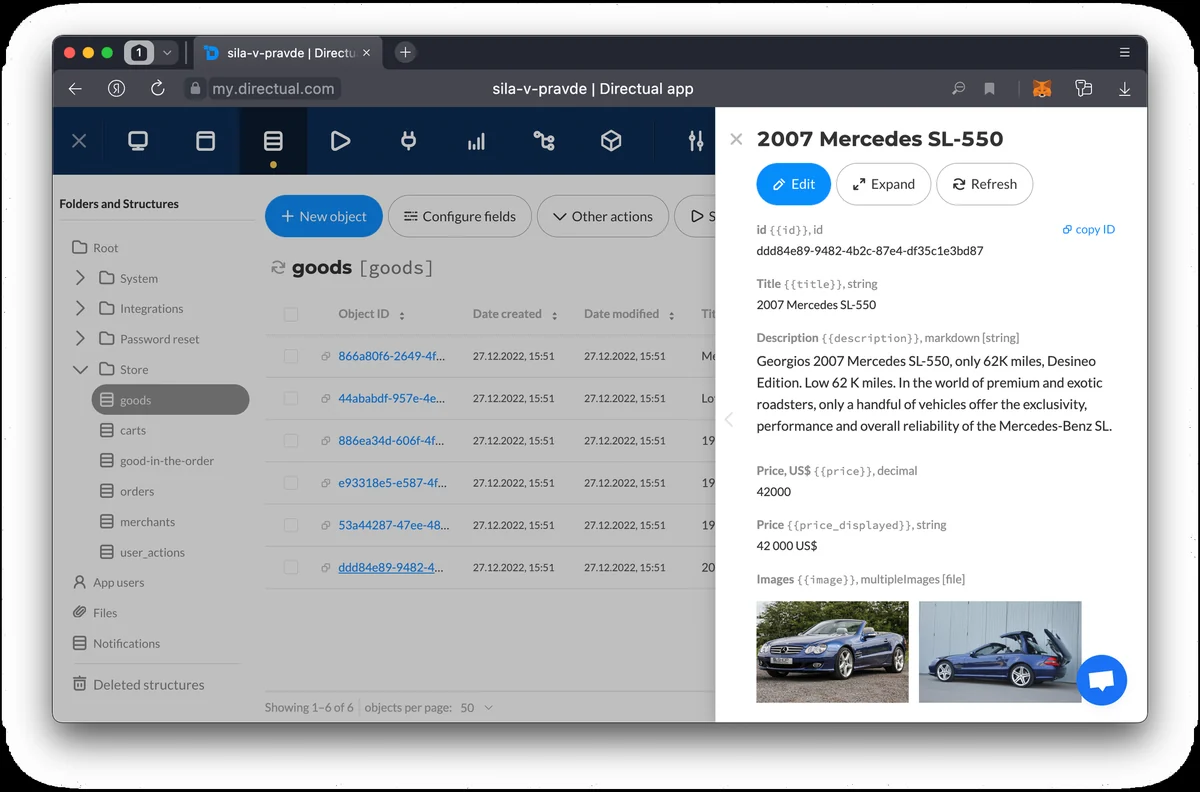Open the Other actions menu
The height and width of the screenshot is (792, 1200).
click(x=603, y=216)
